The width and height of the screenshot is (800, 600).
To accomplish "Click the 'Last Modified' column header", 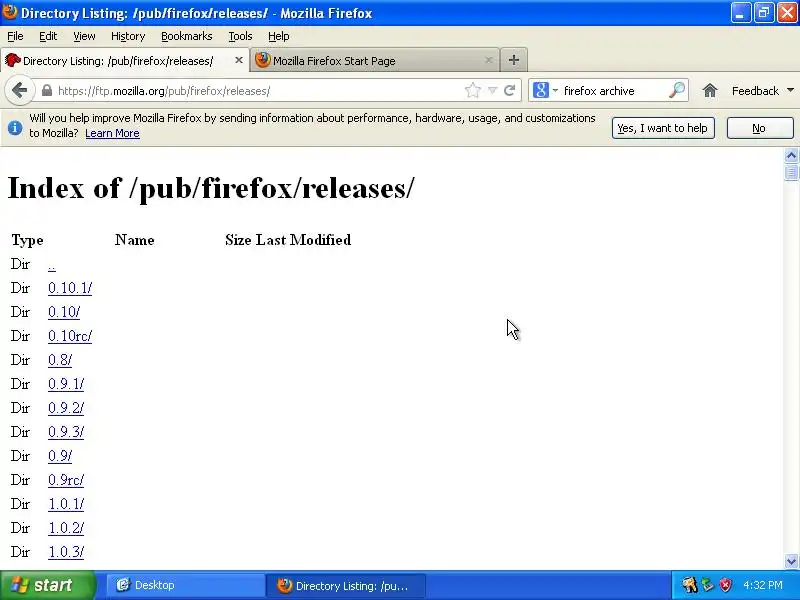I will pos(303,240).
